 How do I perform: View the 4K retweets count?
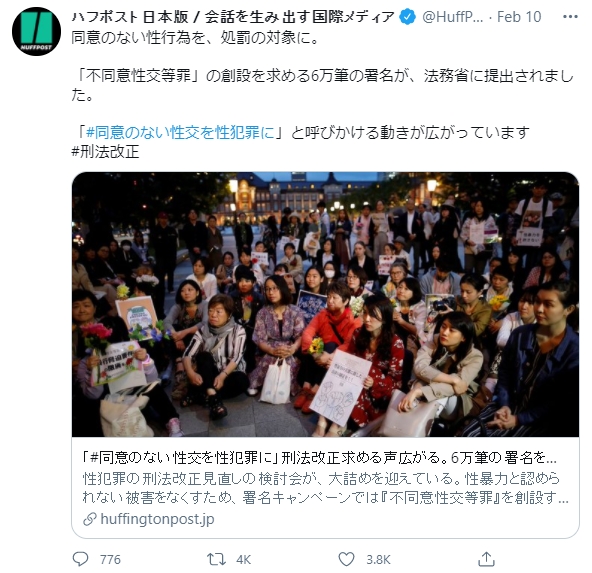[243, 559]
